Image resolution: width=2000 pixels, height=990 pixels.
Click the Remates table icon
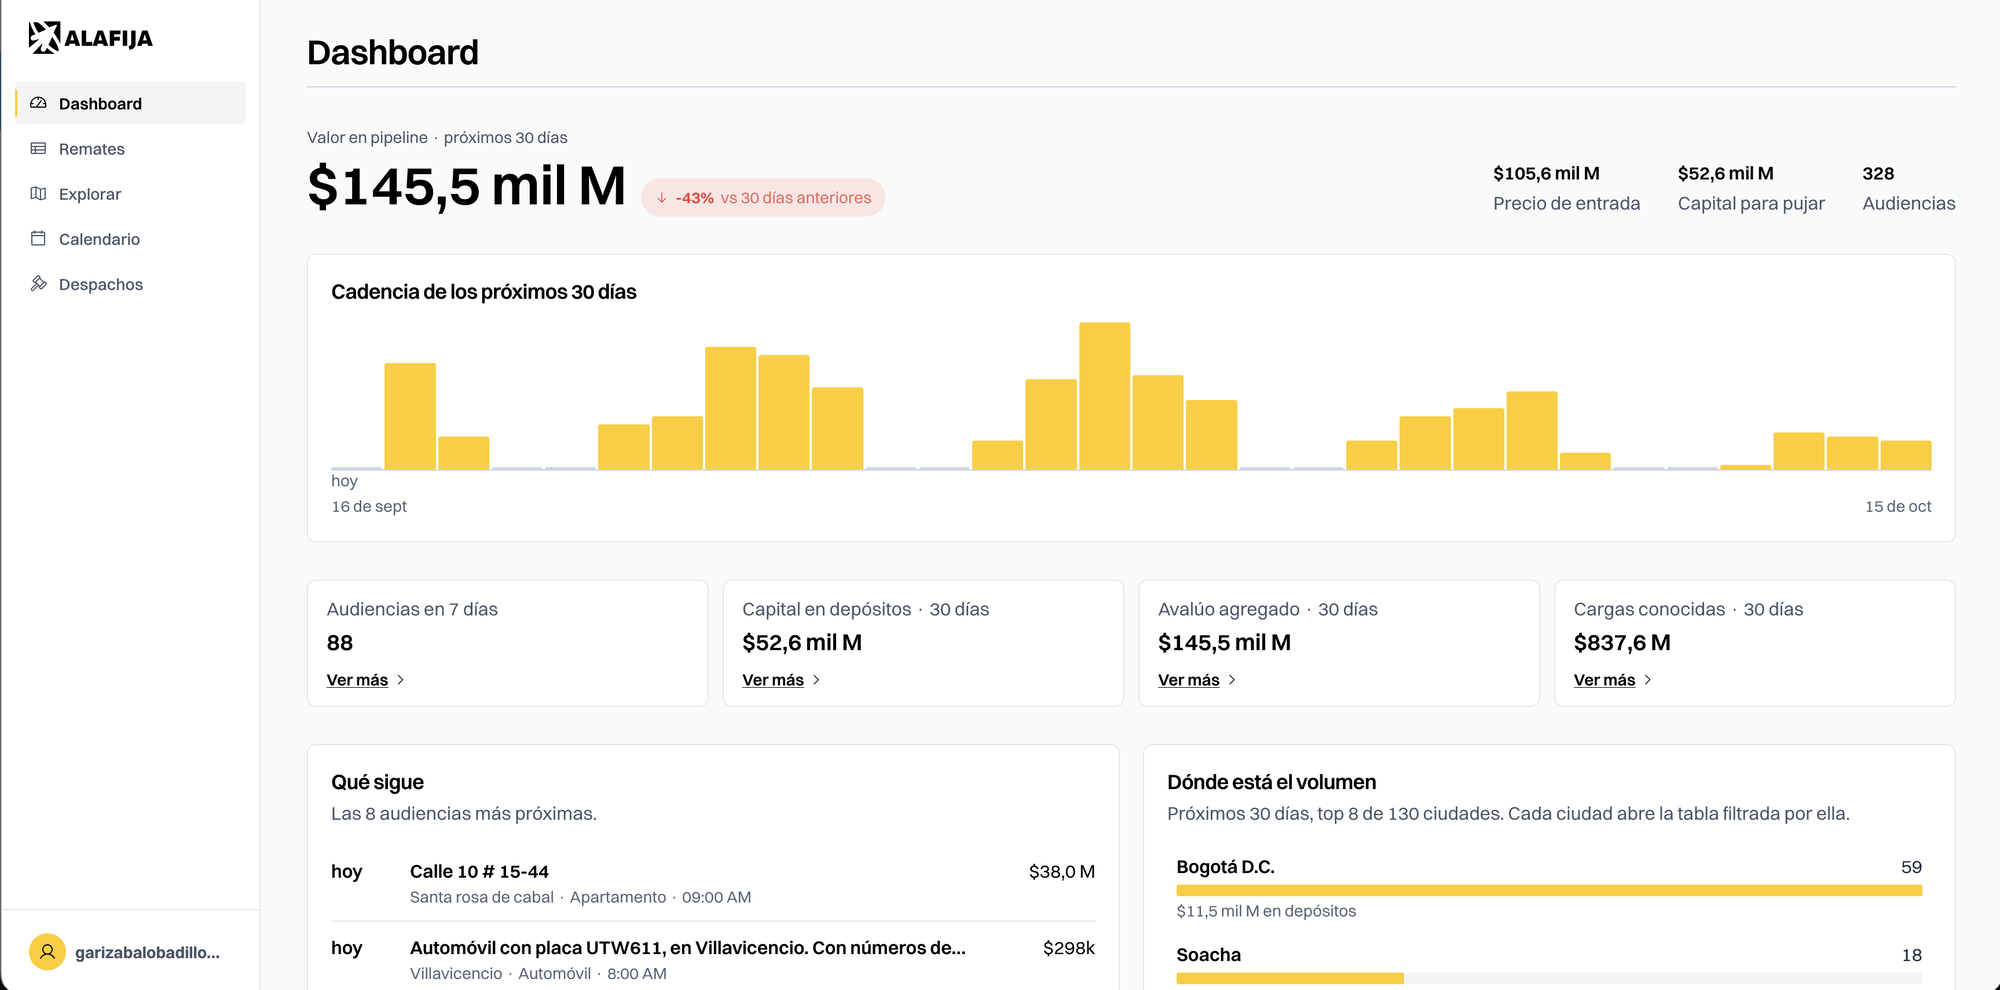click(38, 148)
